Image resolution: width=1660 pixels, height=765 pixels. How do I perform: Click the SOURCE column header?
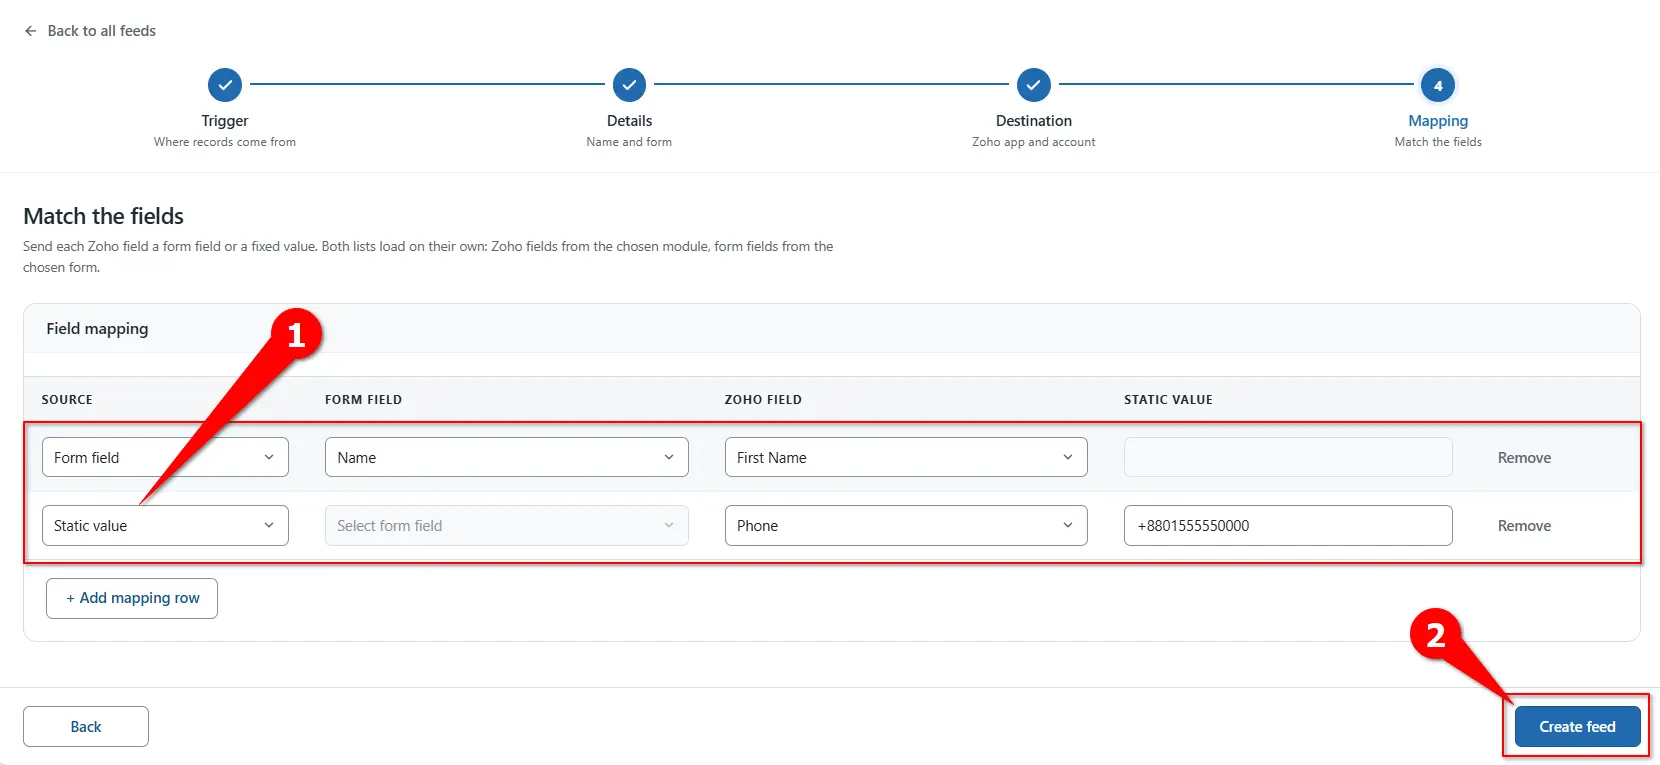coord(67,400)
